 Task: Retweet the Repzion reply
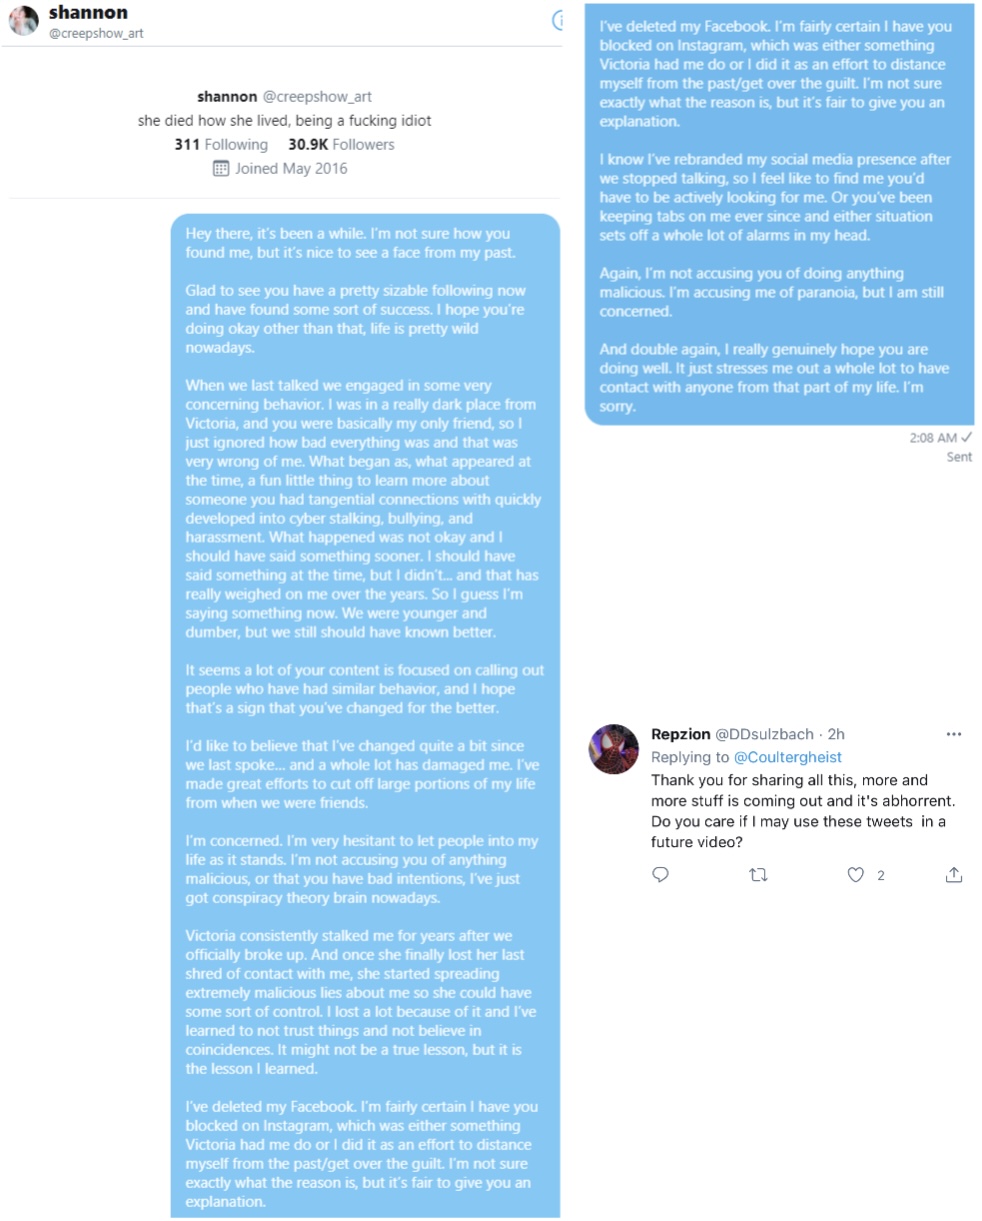[758, 875]
